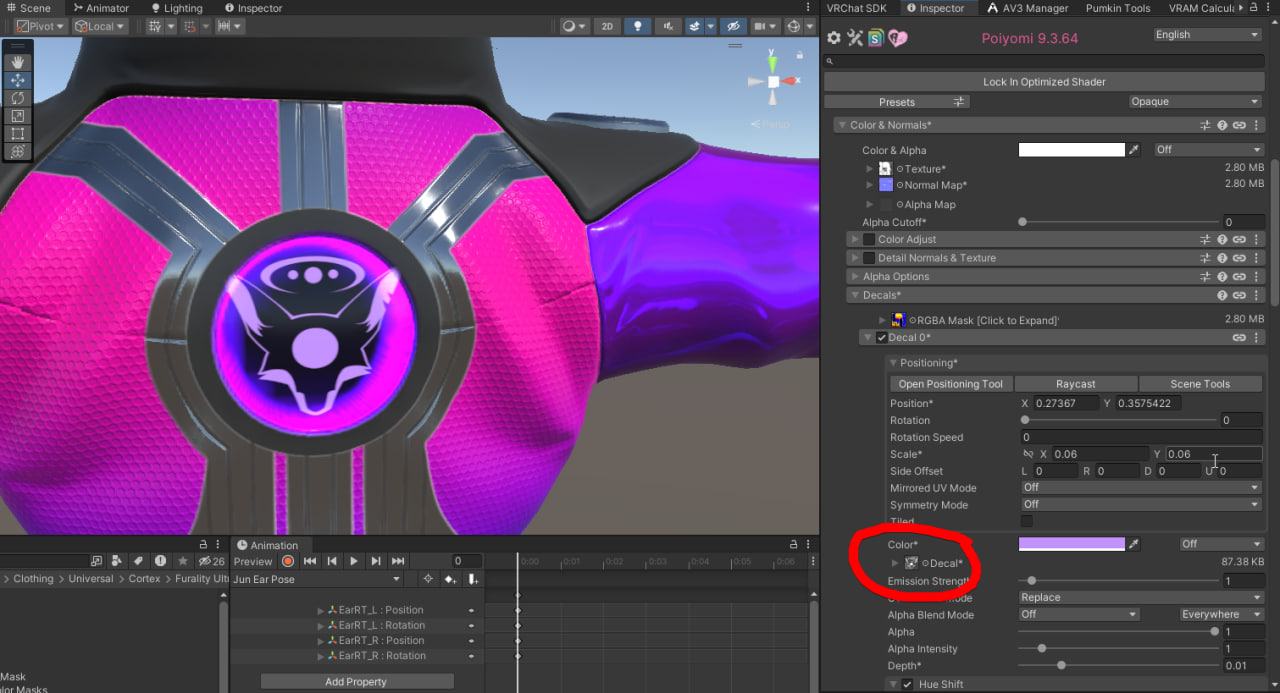
Task: Uncheck the Decal 0 checkbox
Action: click(881, 338)
